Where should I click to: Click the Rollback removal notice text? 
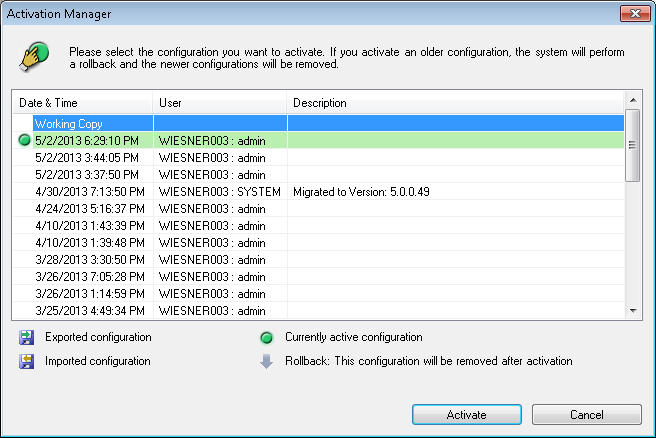click(429, 361)
